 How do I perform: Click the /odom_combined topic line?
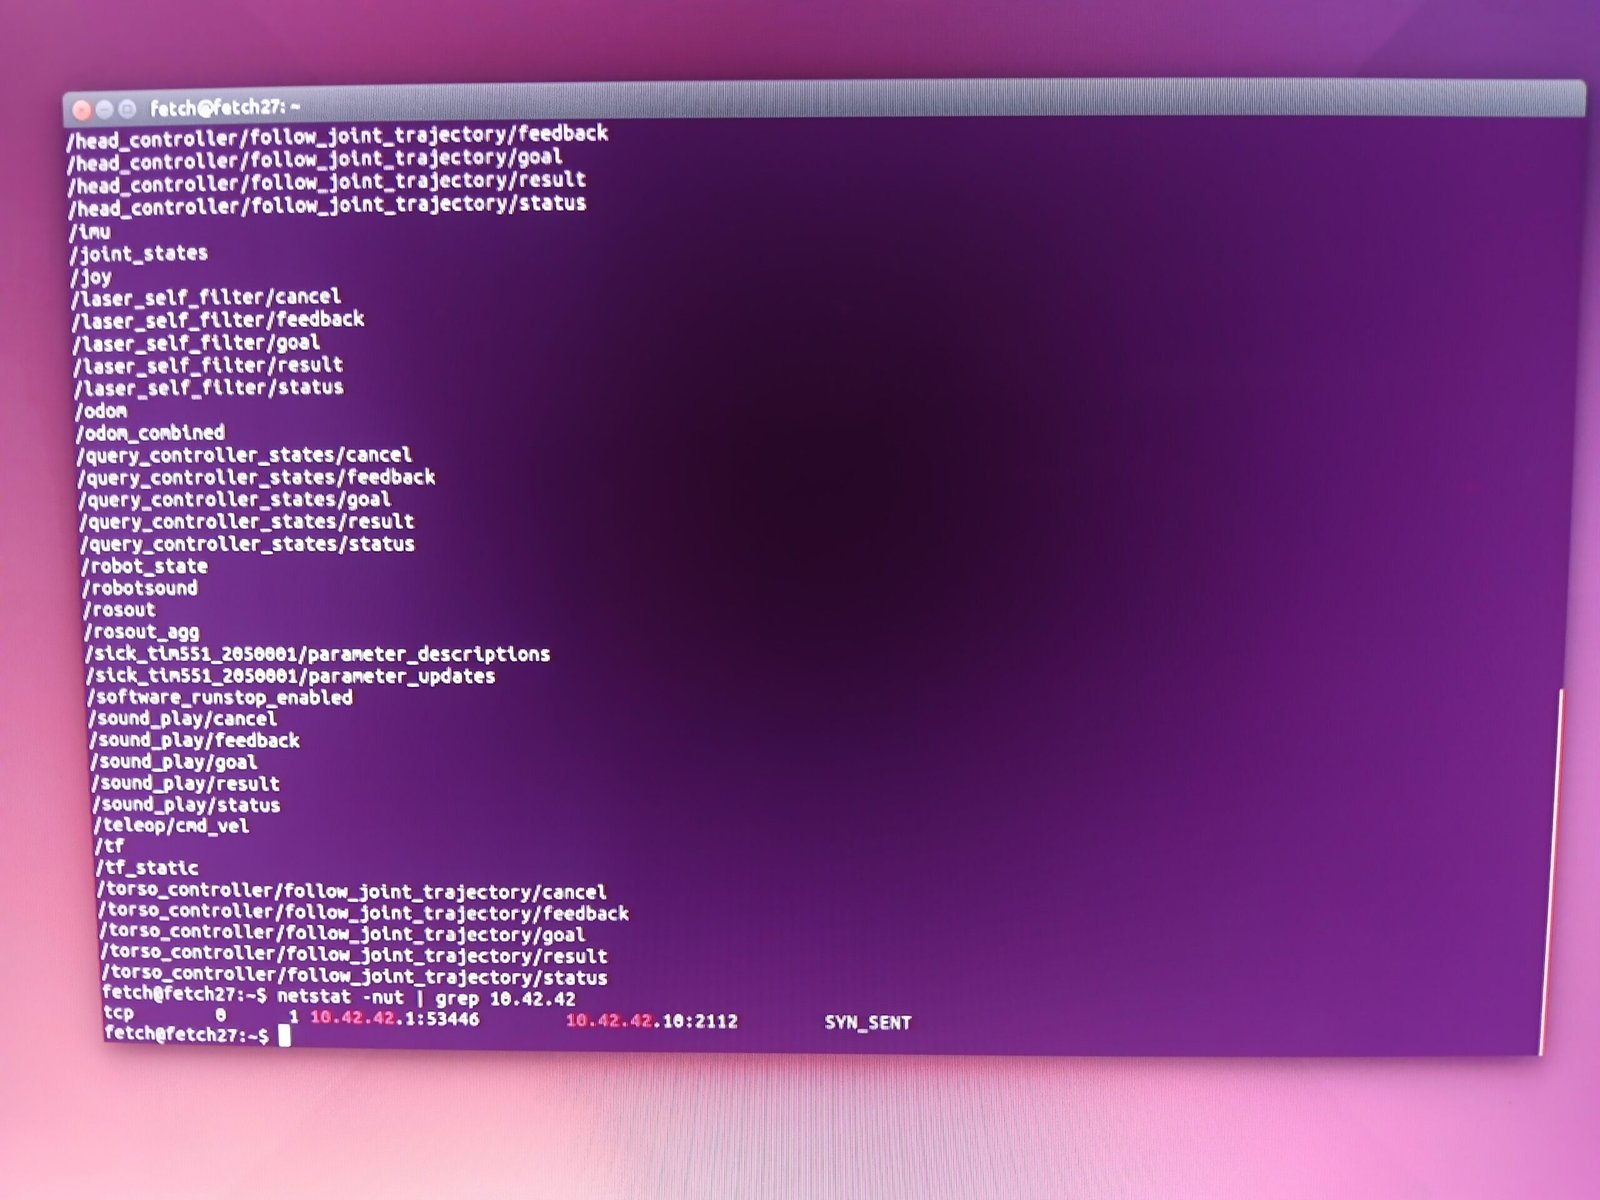[x=151, y=433]
